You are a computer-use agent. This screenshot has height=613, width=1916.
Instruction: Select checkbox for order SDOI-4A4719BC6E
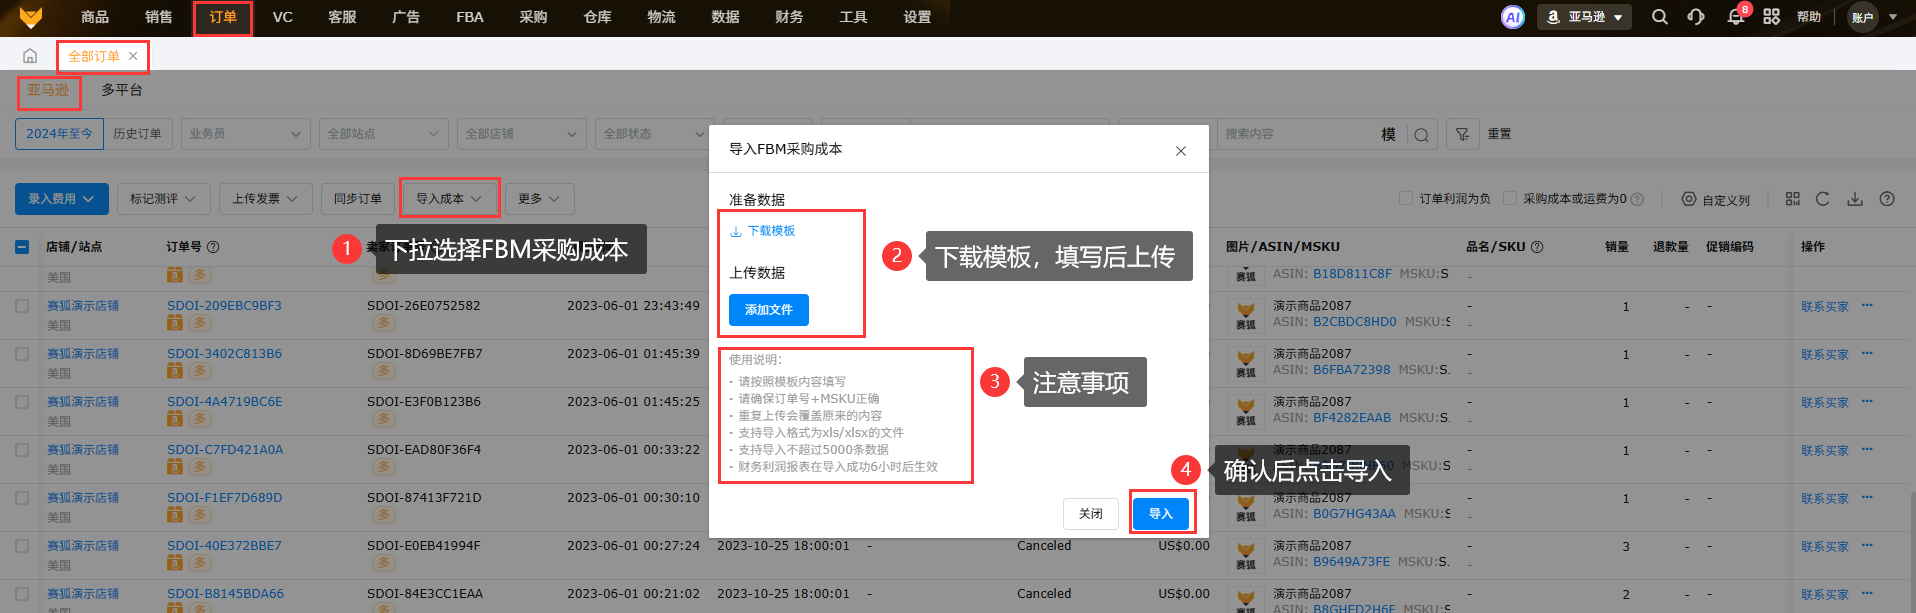coord(22,402)
